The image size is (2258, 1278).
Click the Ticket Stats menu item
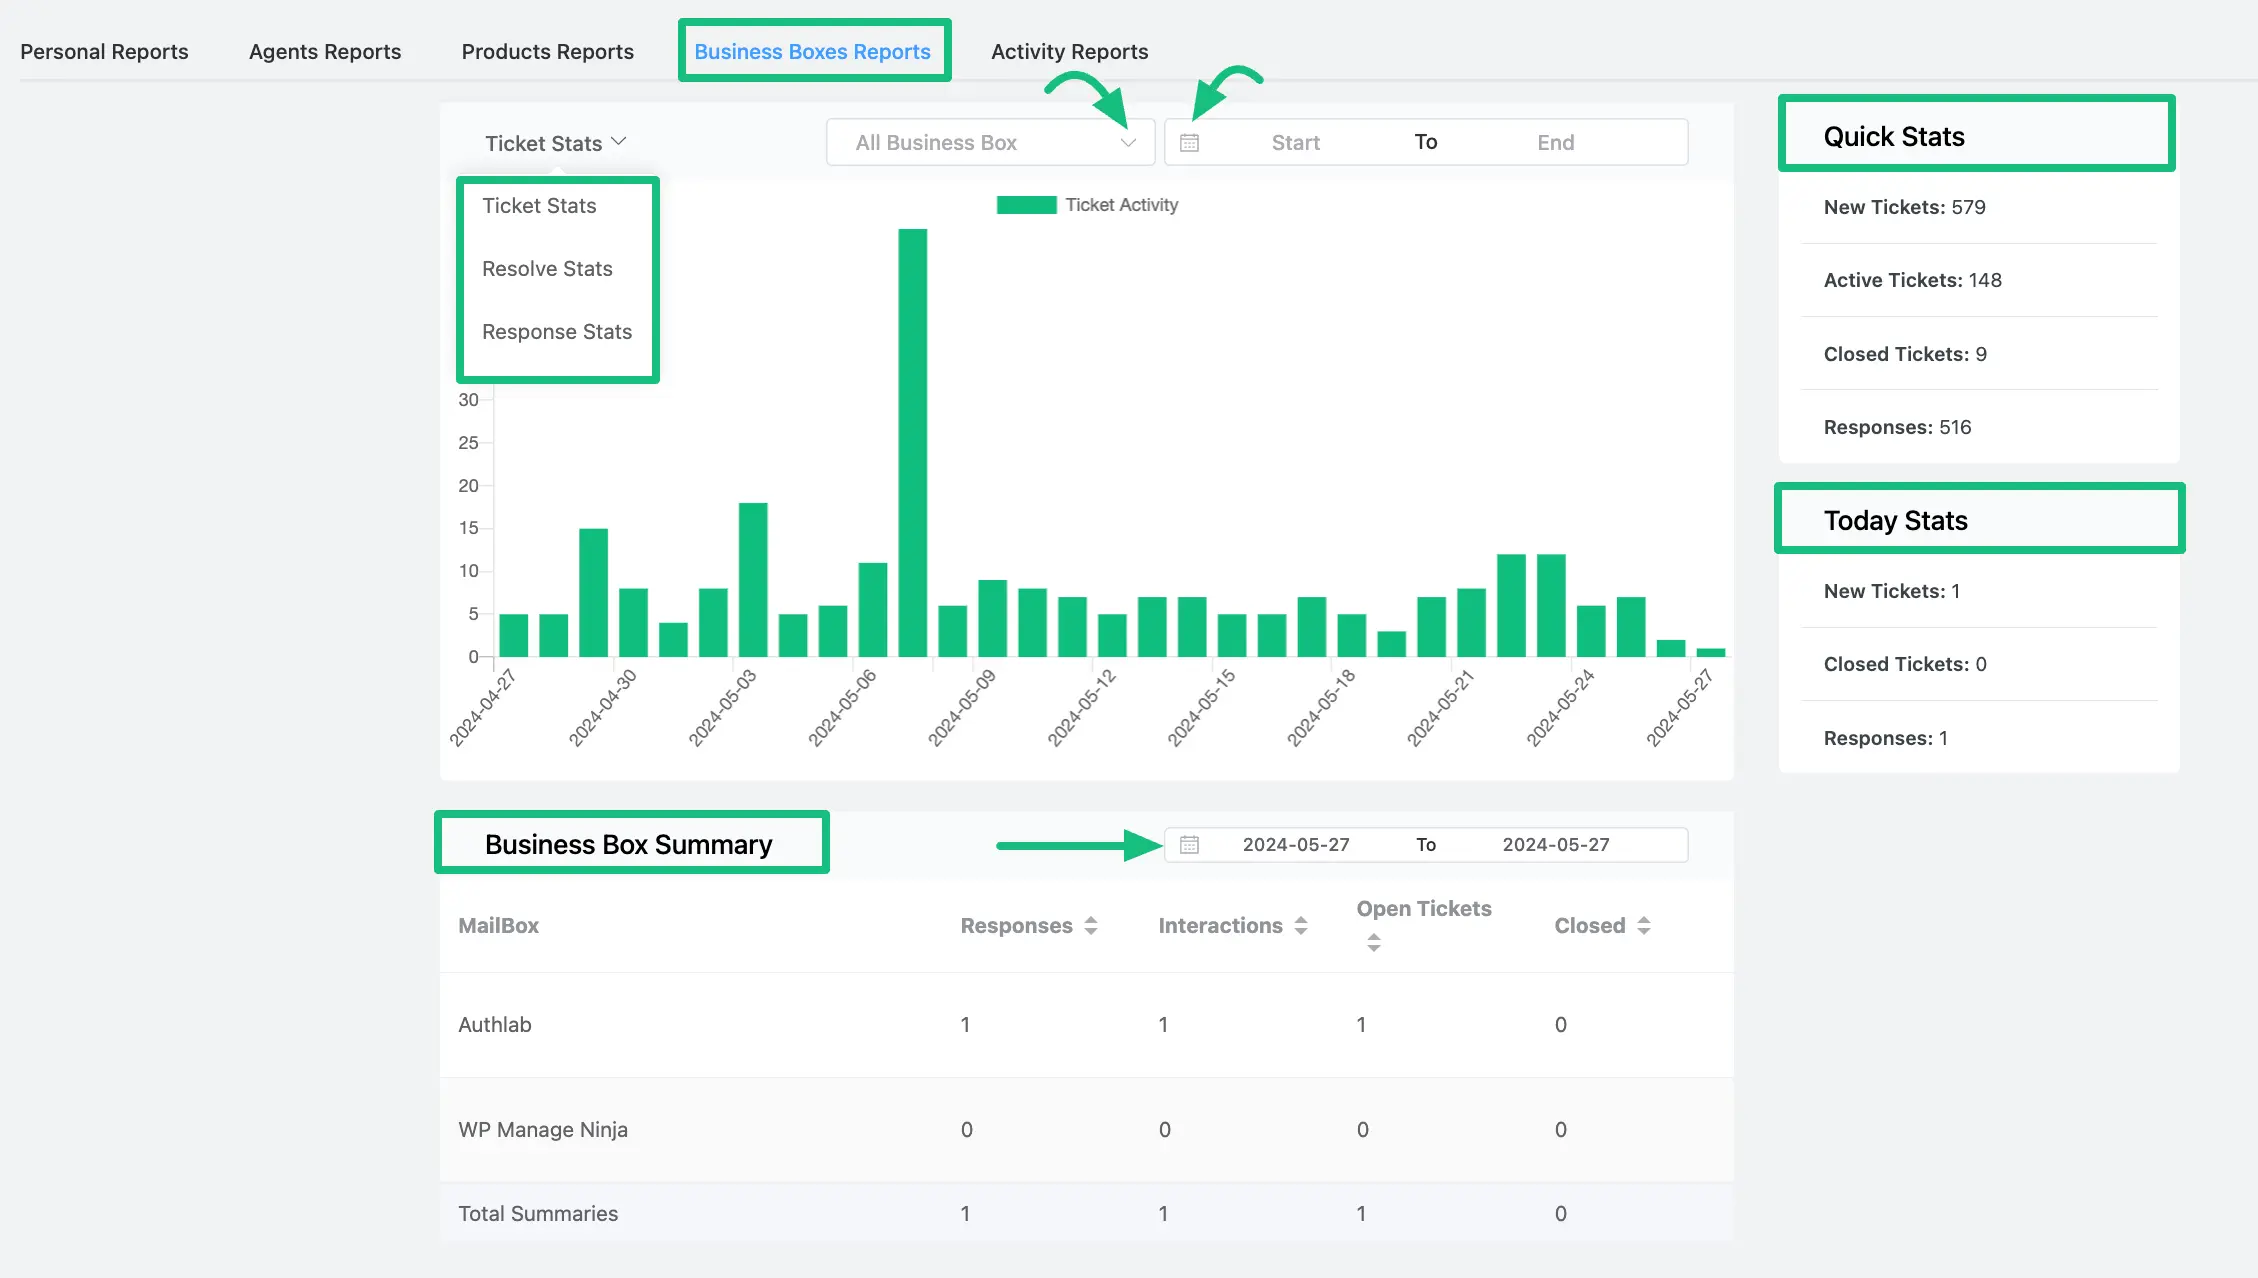[538, 203]
